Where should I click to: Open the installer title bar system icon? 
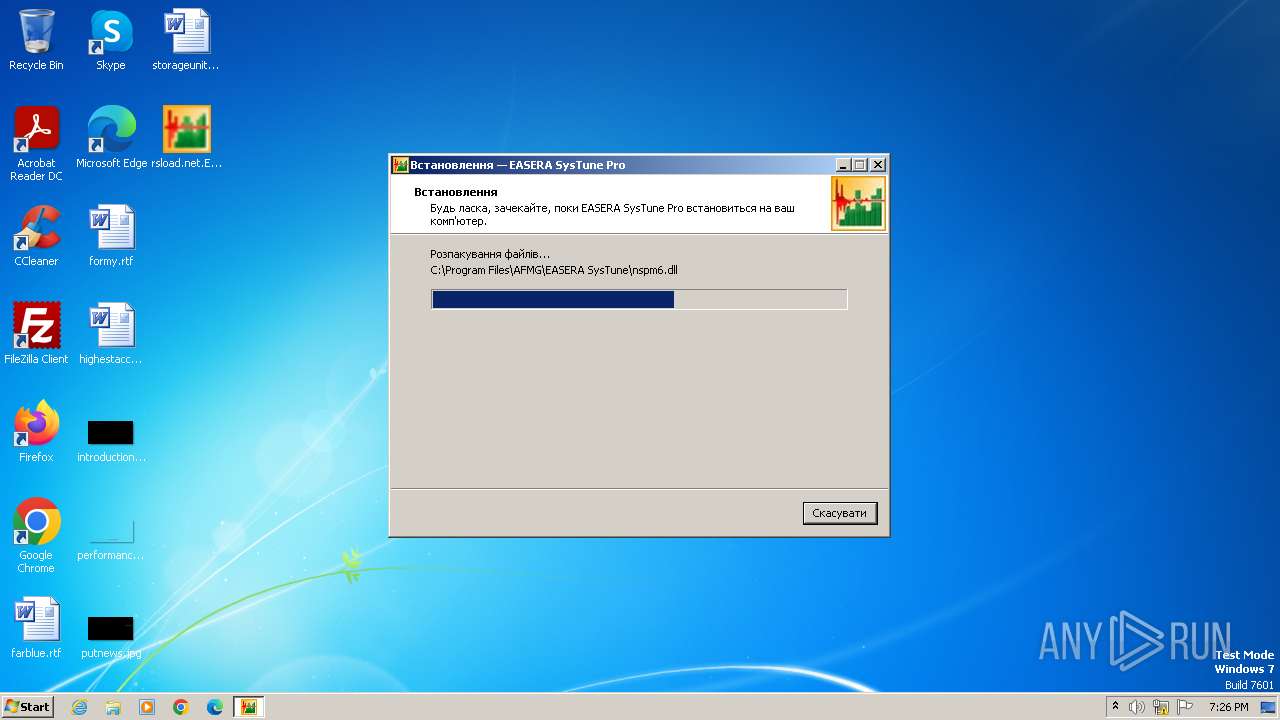click(x=400, y=165)
